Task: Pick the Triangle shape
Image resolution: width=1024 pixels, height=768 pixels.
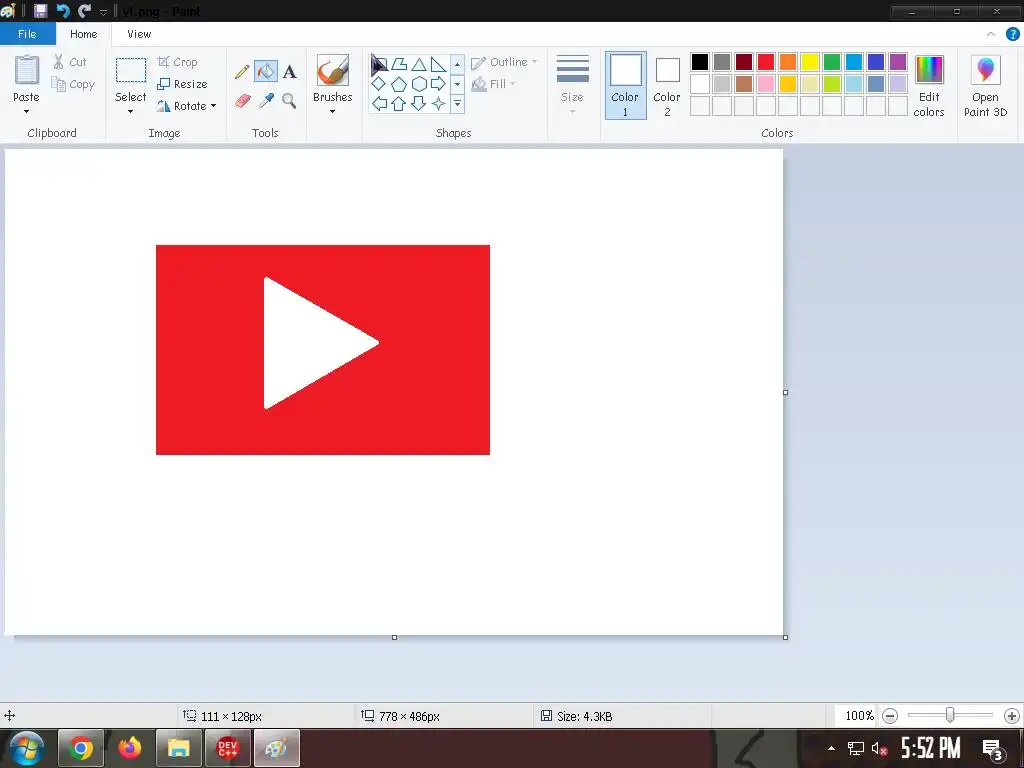Action: click(x=419, y=64)
